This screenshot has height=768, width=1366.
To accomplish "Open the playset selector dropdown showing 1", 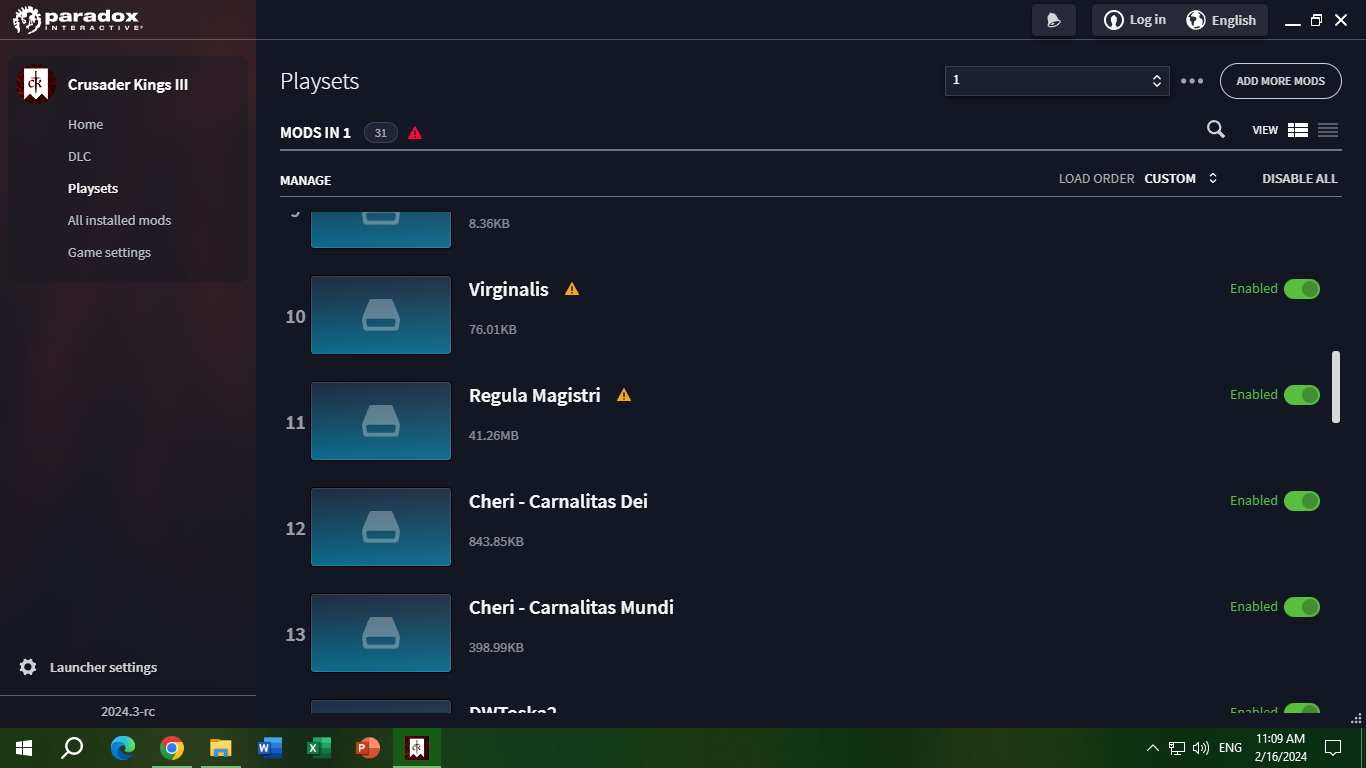I will coord(1057,81).
